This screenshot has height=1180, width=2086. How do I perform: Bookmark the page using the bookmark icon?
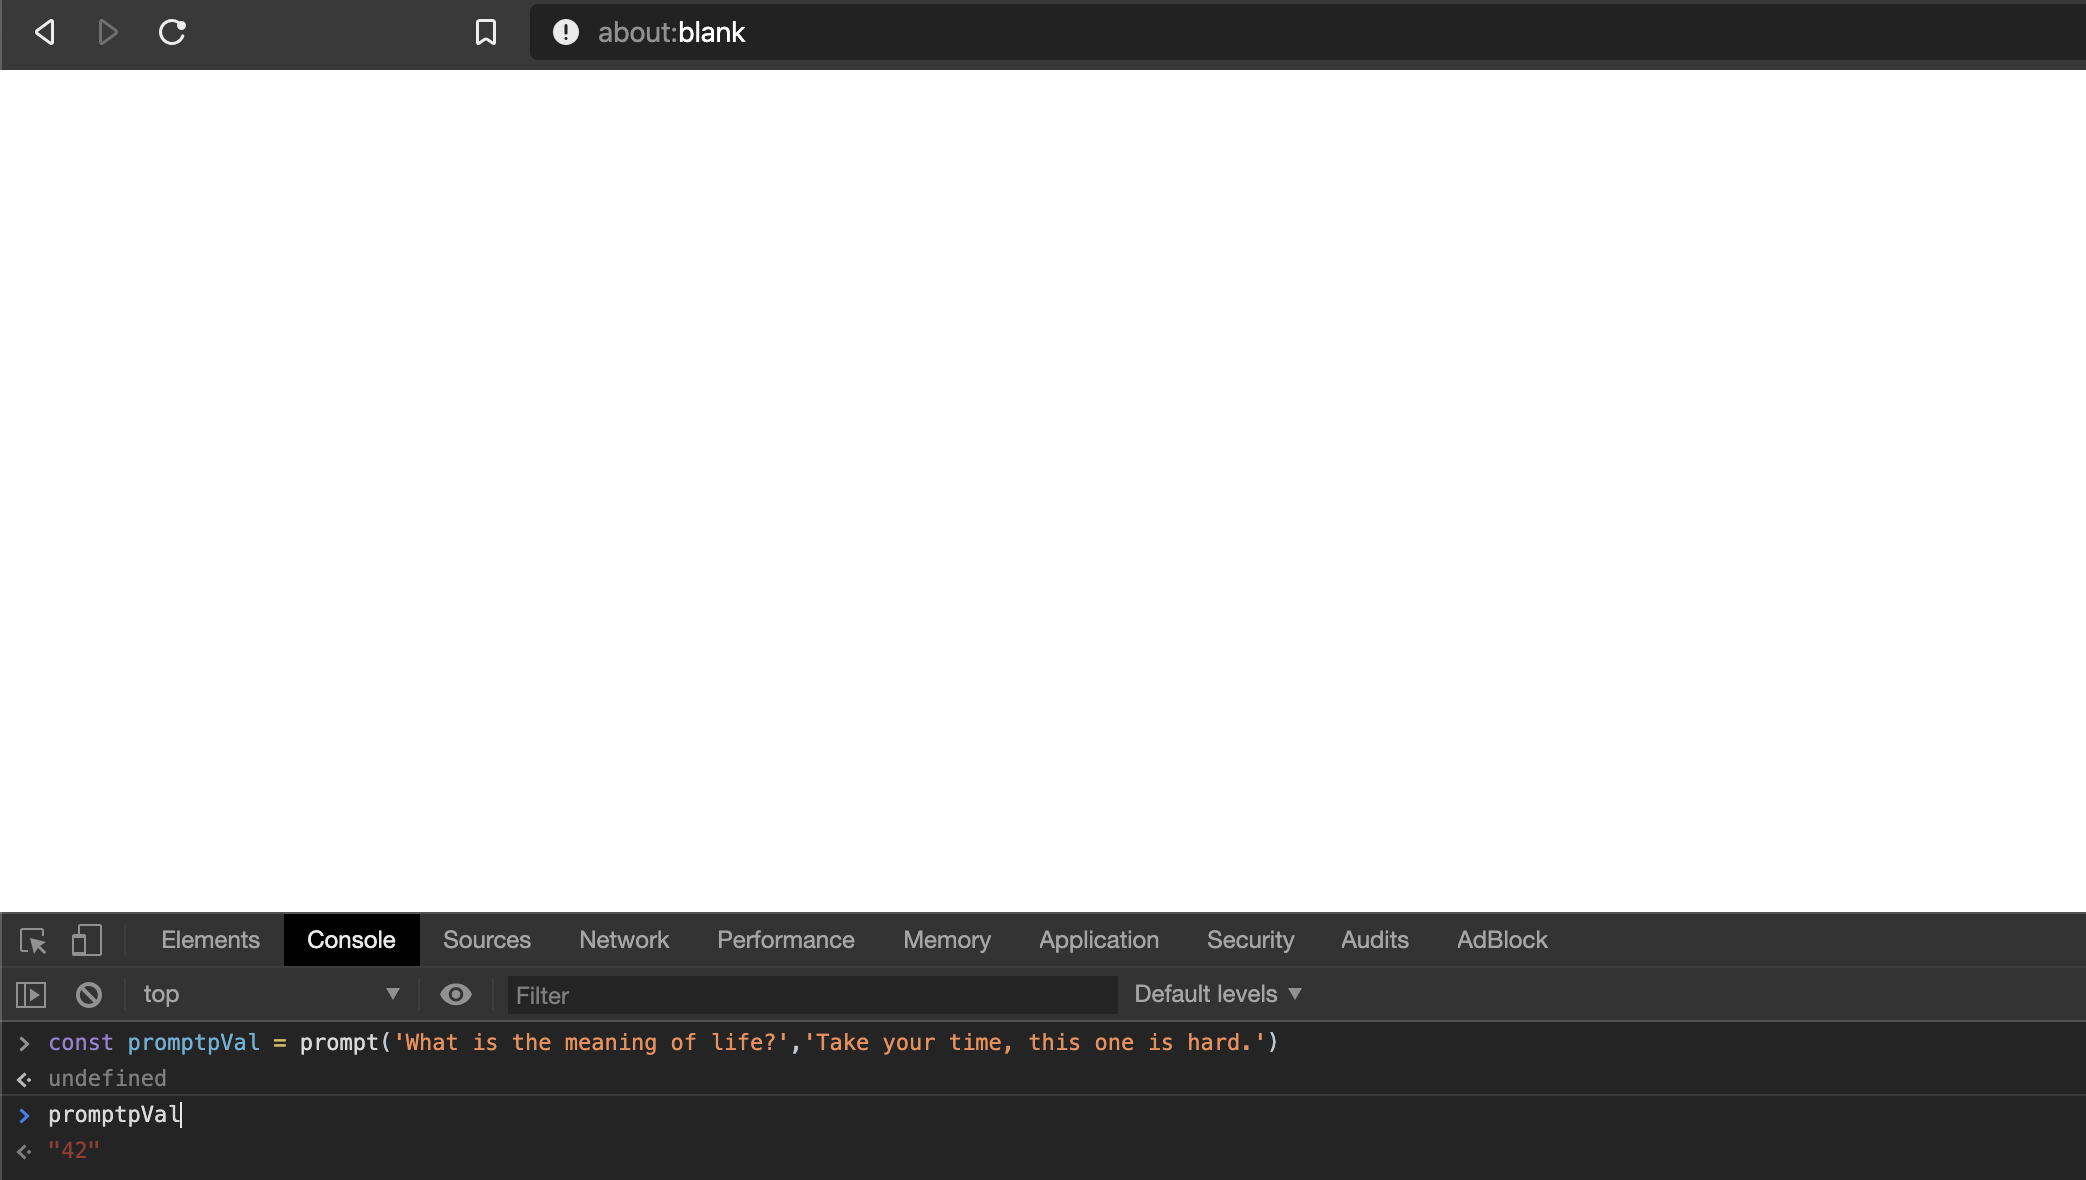coord(486,32)
